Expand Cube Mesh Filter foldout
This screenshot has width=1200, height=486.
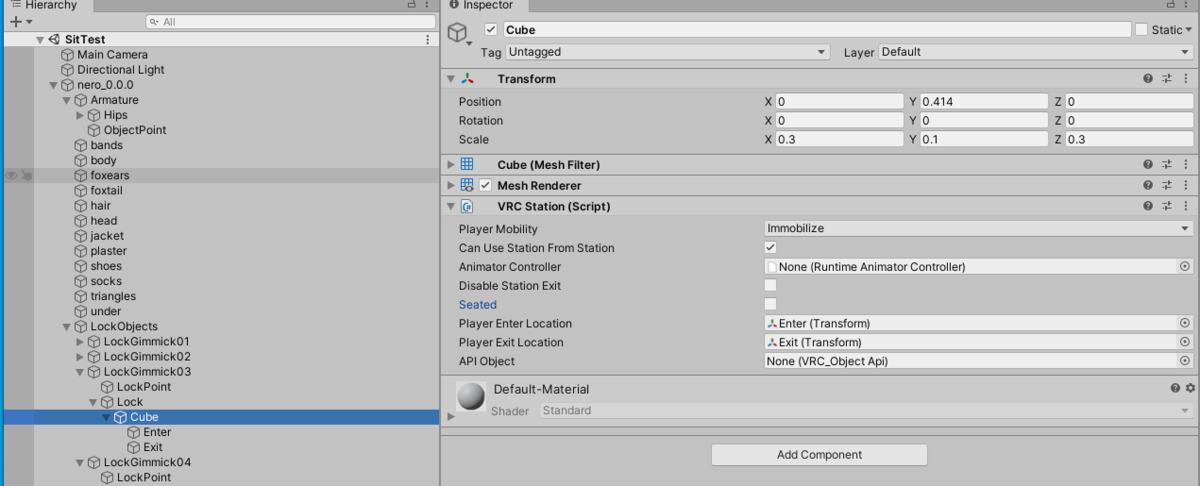tap(451, 165)
